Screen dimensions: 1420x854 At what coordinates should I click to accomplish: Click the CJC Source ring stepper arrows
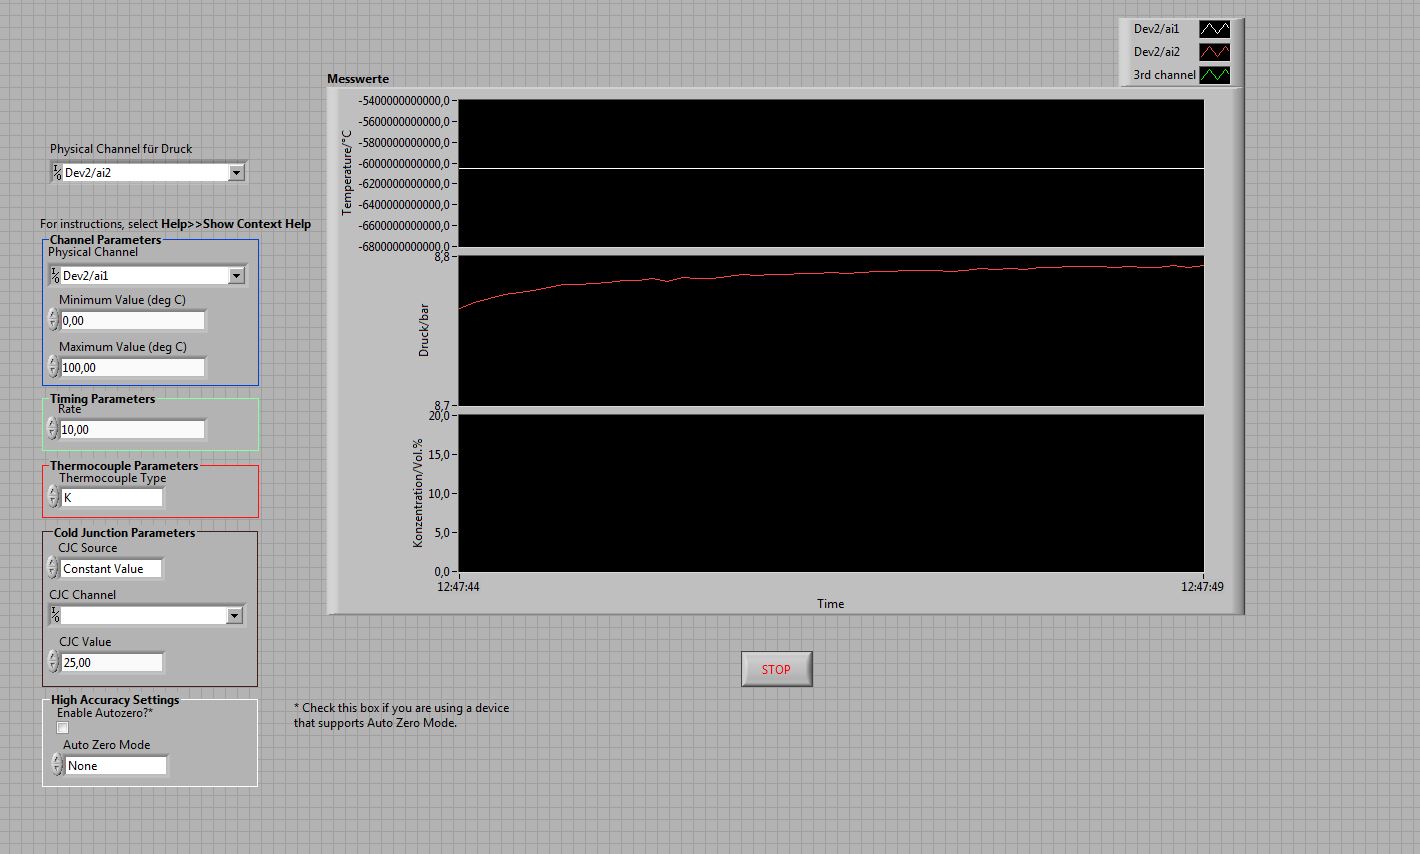coord(53,568)
